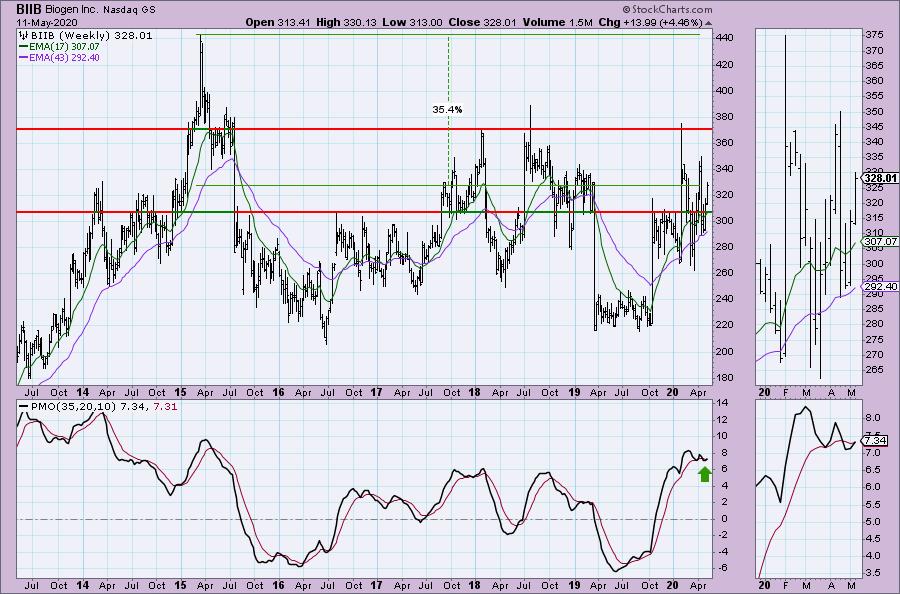This screenshot has height=594, width=900.
Task: Click the 440 price axis label
Action: pyautogui.click(x=725, y=38)
